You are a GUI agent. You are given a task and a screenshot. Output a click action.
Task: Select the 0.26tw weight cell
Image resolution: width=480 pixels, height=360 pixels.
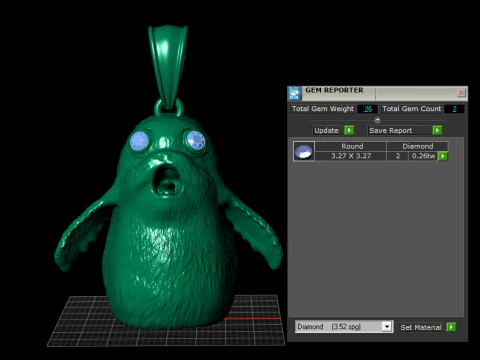pyautogui.click(x=423, y=156)
